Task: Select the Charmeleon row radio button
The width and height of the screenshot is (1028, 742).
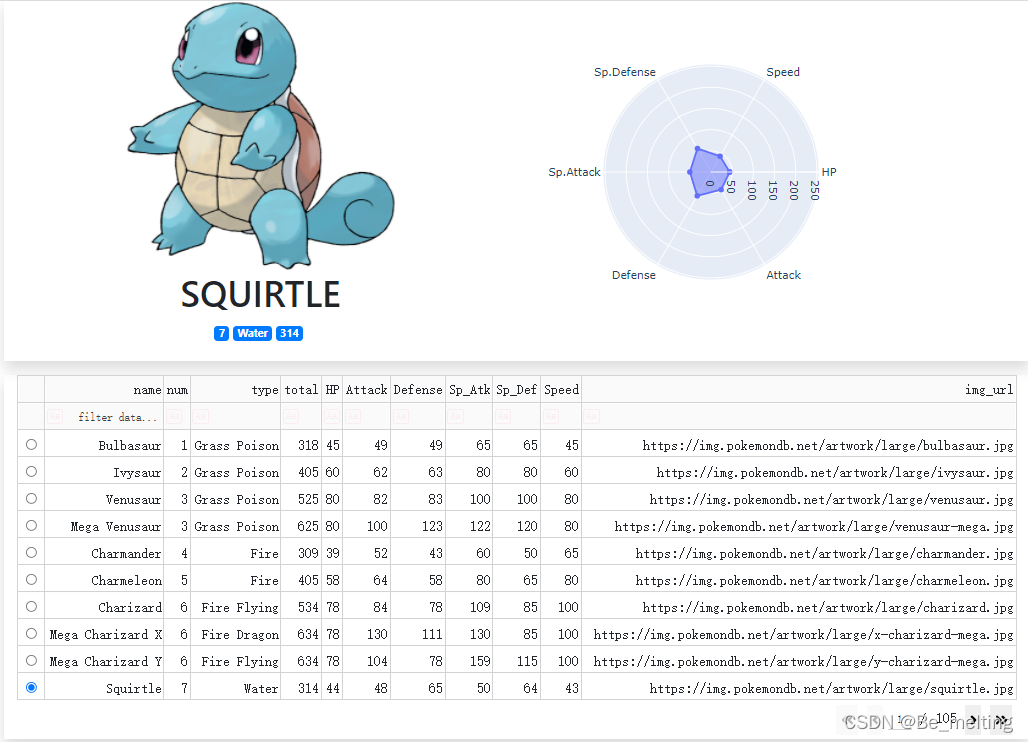Action: click(31, 579)
